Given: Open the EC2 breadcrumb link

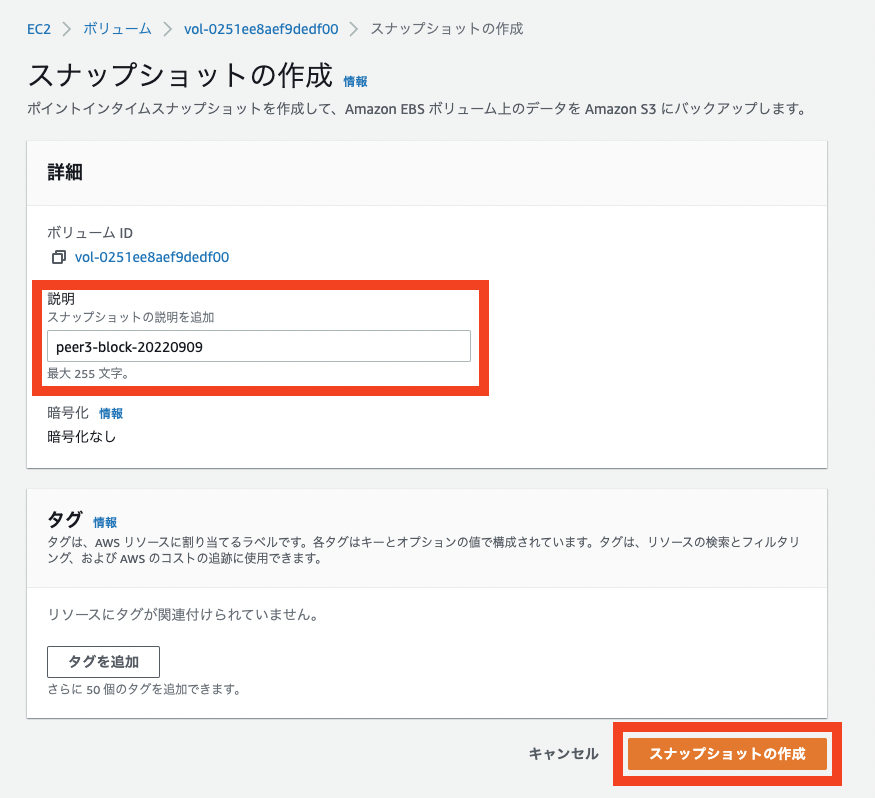Looking at the screenshot, I should pos(39,29).
